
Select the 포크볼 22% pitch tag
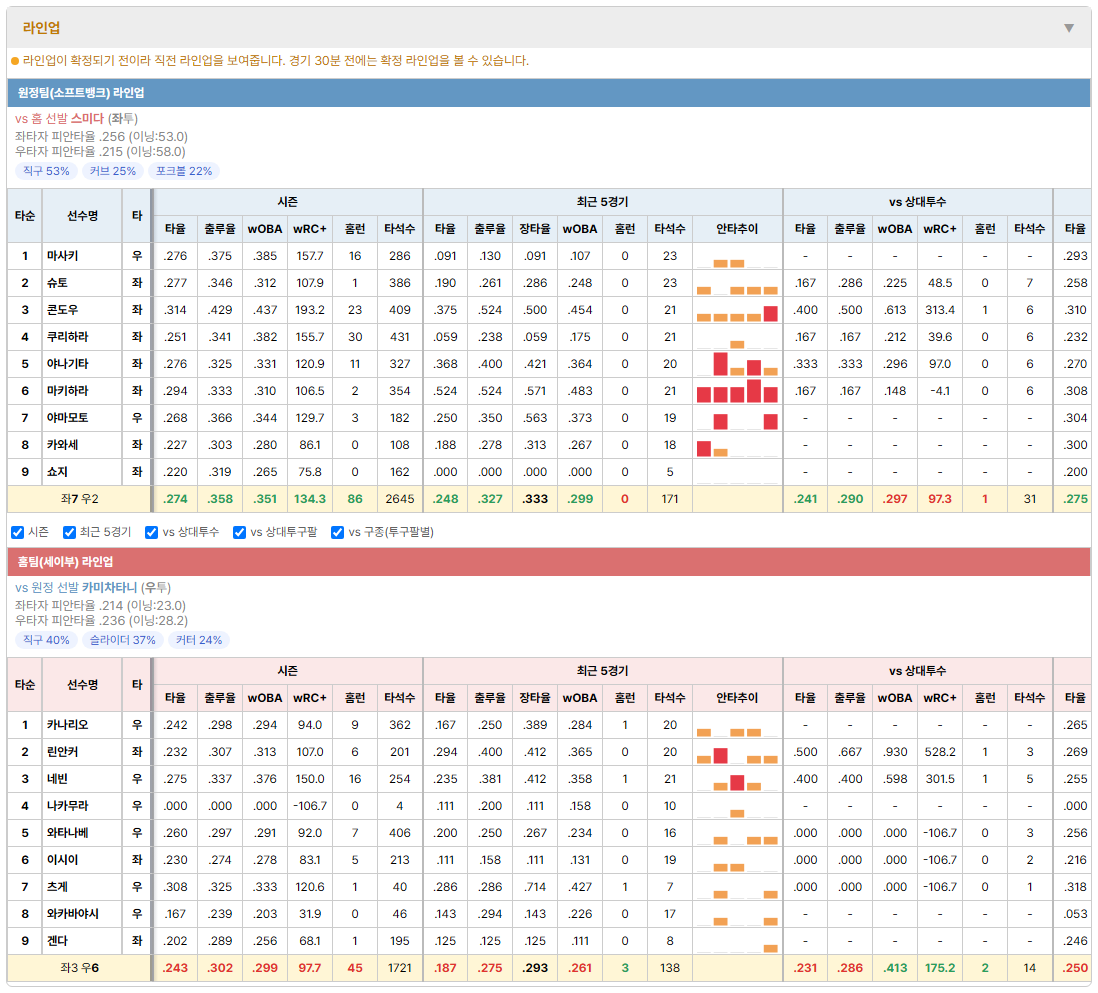coord(183,171)
